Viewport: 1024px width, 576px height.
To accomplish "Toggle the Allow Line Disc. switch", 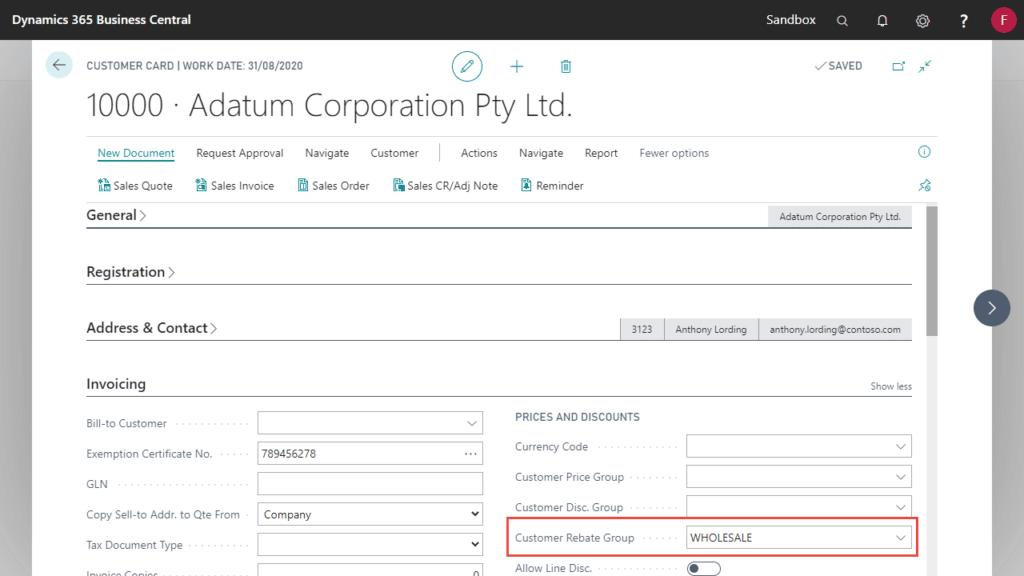I will (x=703, y=568).
